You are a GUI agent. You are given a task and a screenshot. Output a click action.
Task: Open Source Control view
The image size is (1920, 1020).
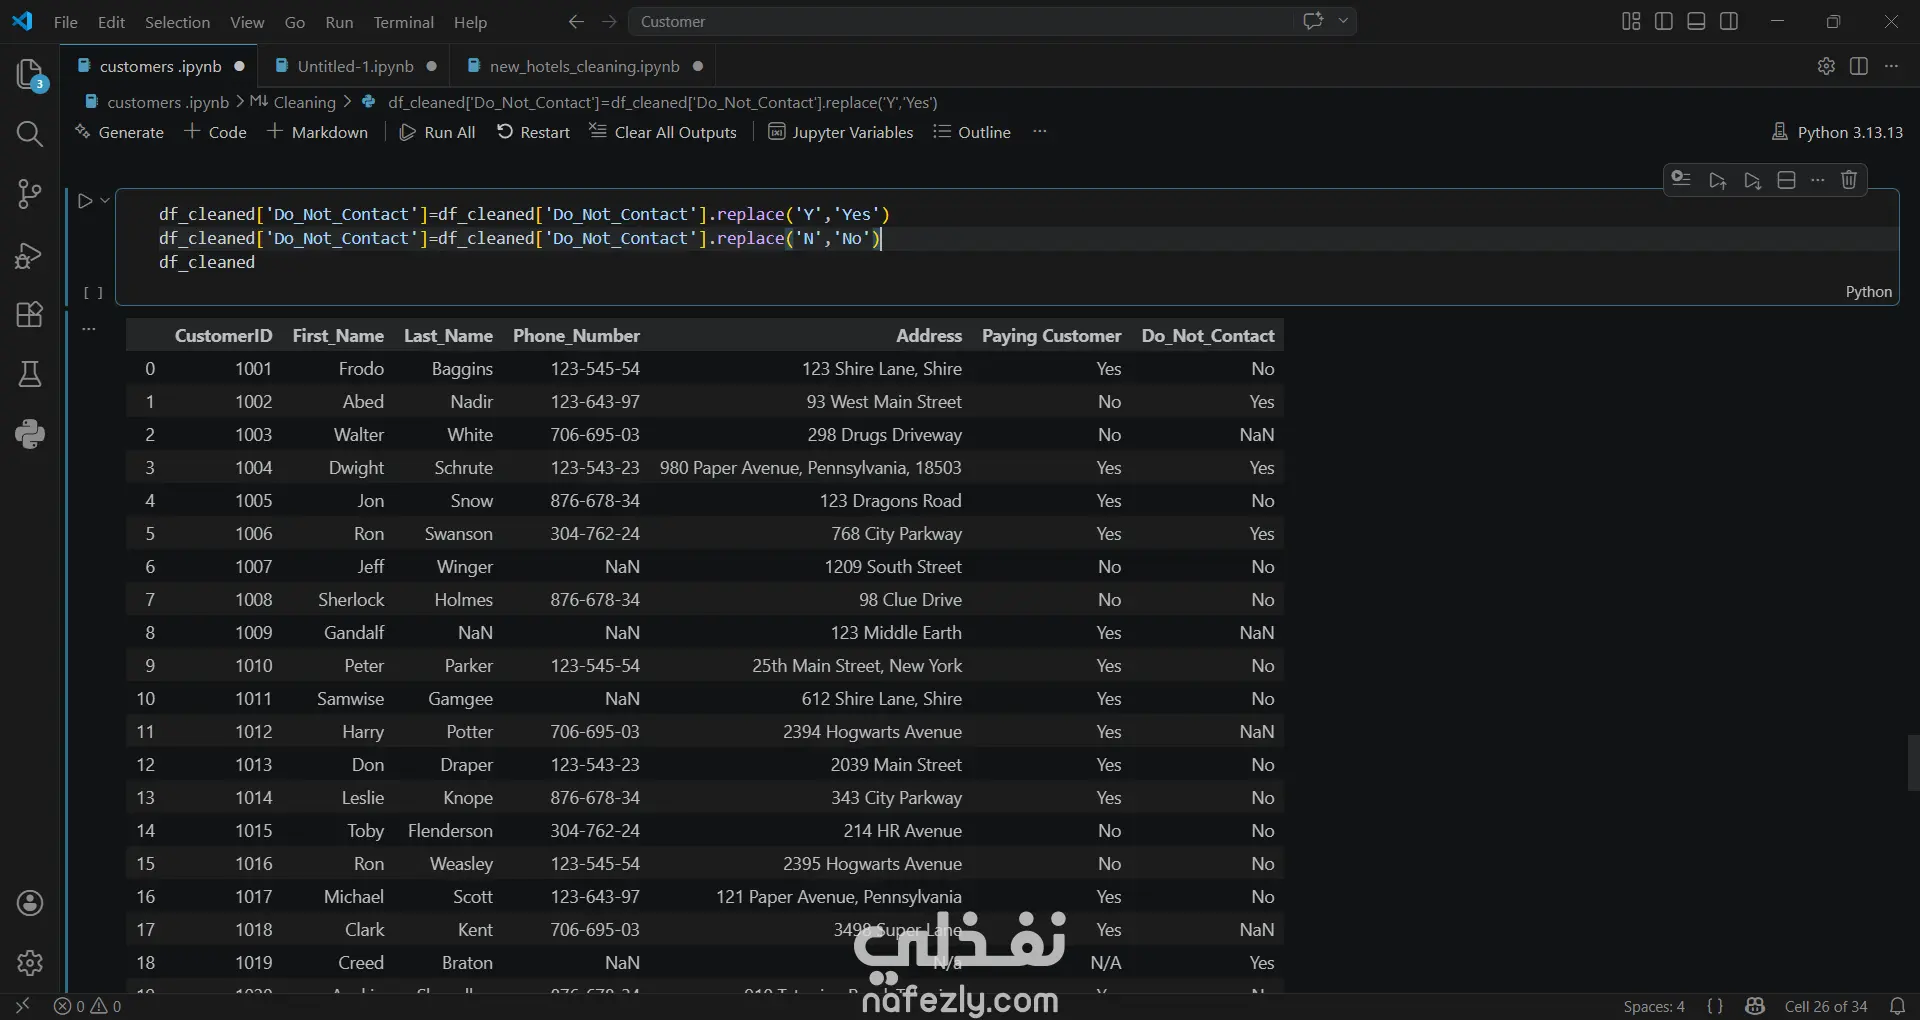click(30, 194)
